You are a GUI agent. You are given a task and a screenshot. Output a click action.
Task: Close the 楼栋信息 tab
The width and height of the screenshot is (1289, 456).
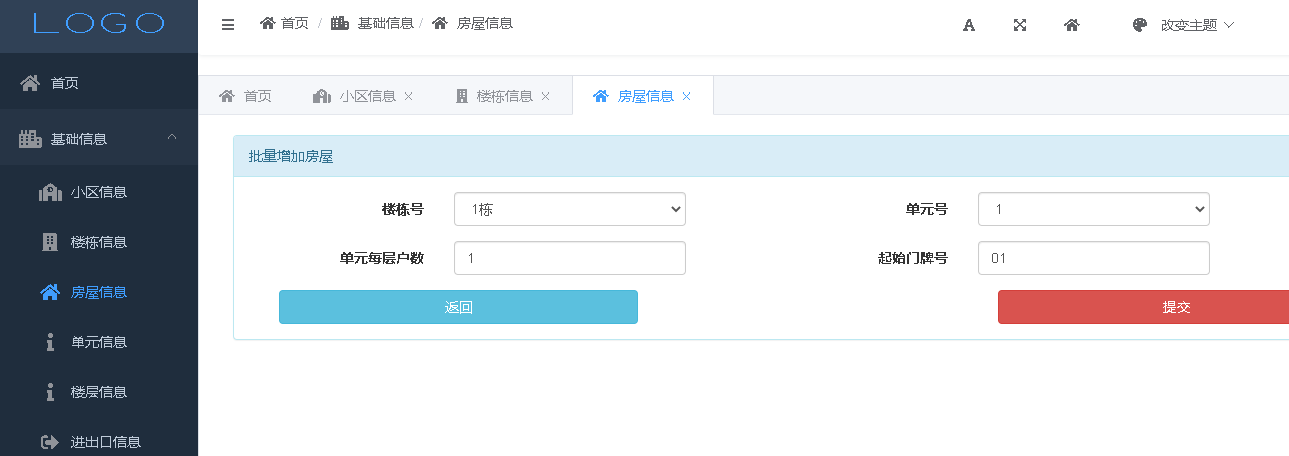(x=545, y=96)
